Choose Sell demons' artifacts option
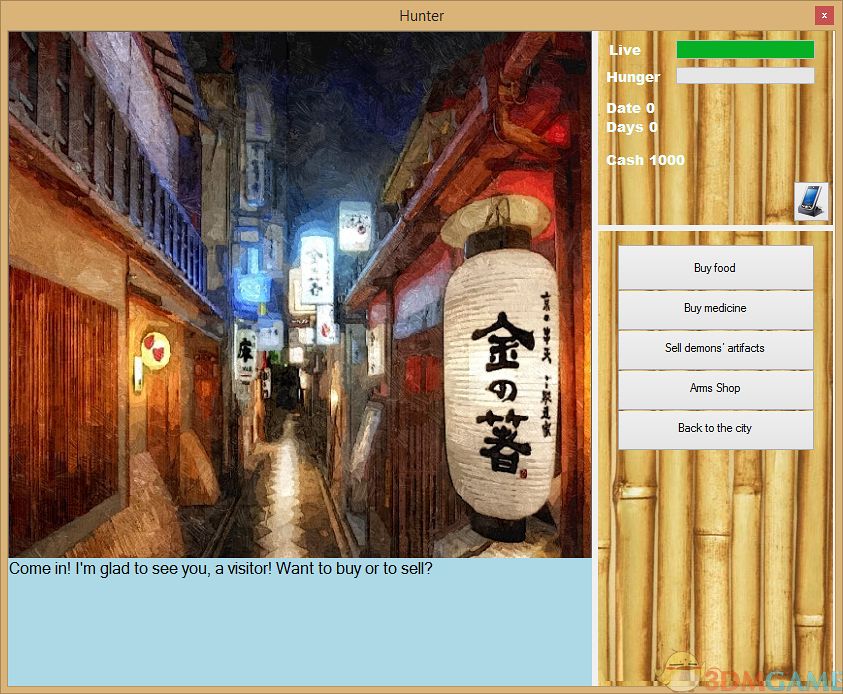Viewport: 843px width, 694px height. click(x=715, y=348)
